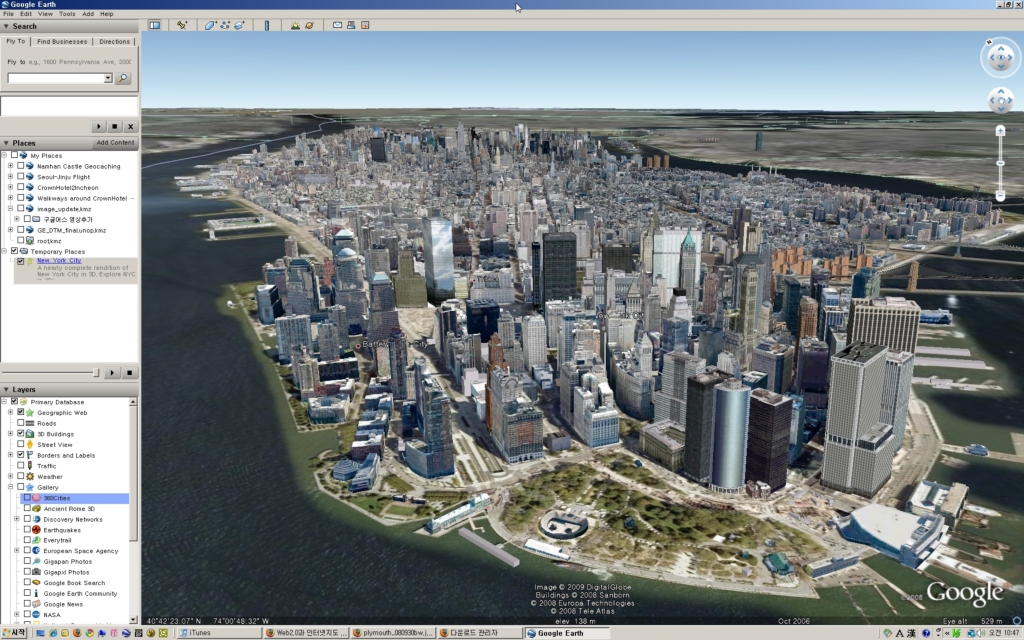View the location in Google Maps
The height and width of the screenshot is (640, 1024).
tap(365, 25)
